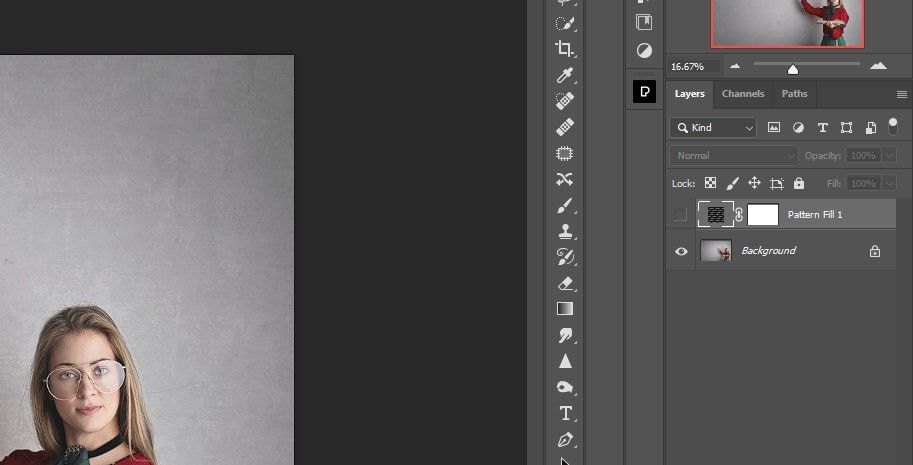Select the Brush tool
913x465 pixels.
point(565,205)
